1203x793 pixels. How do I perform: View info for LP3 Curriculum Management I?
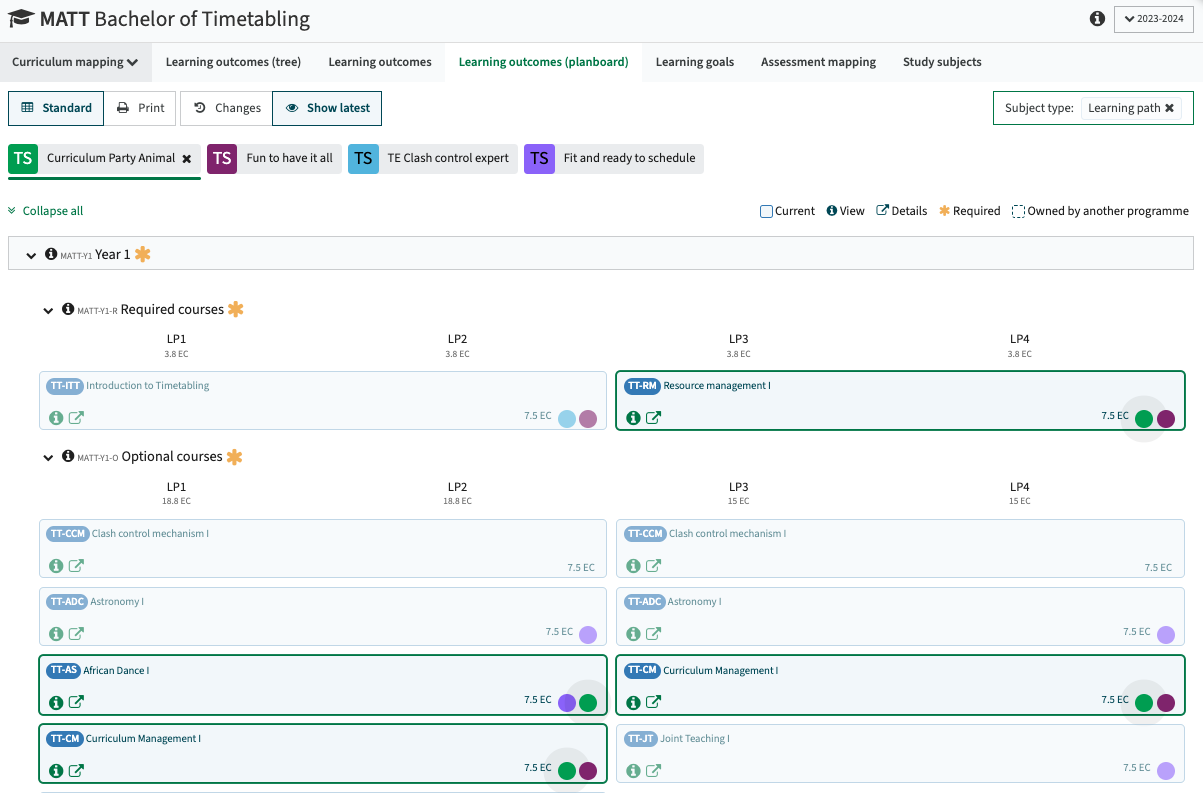(x=633, y=702)
